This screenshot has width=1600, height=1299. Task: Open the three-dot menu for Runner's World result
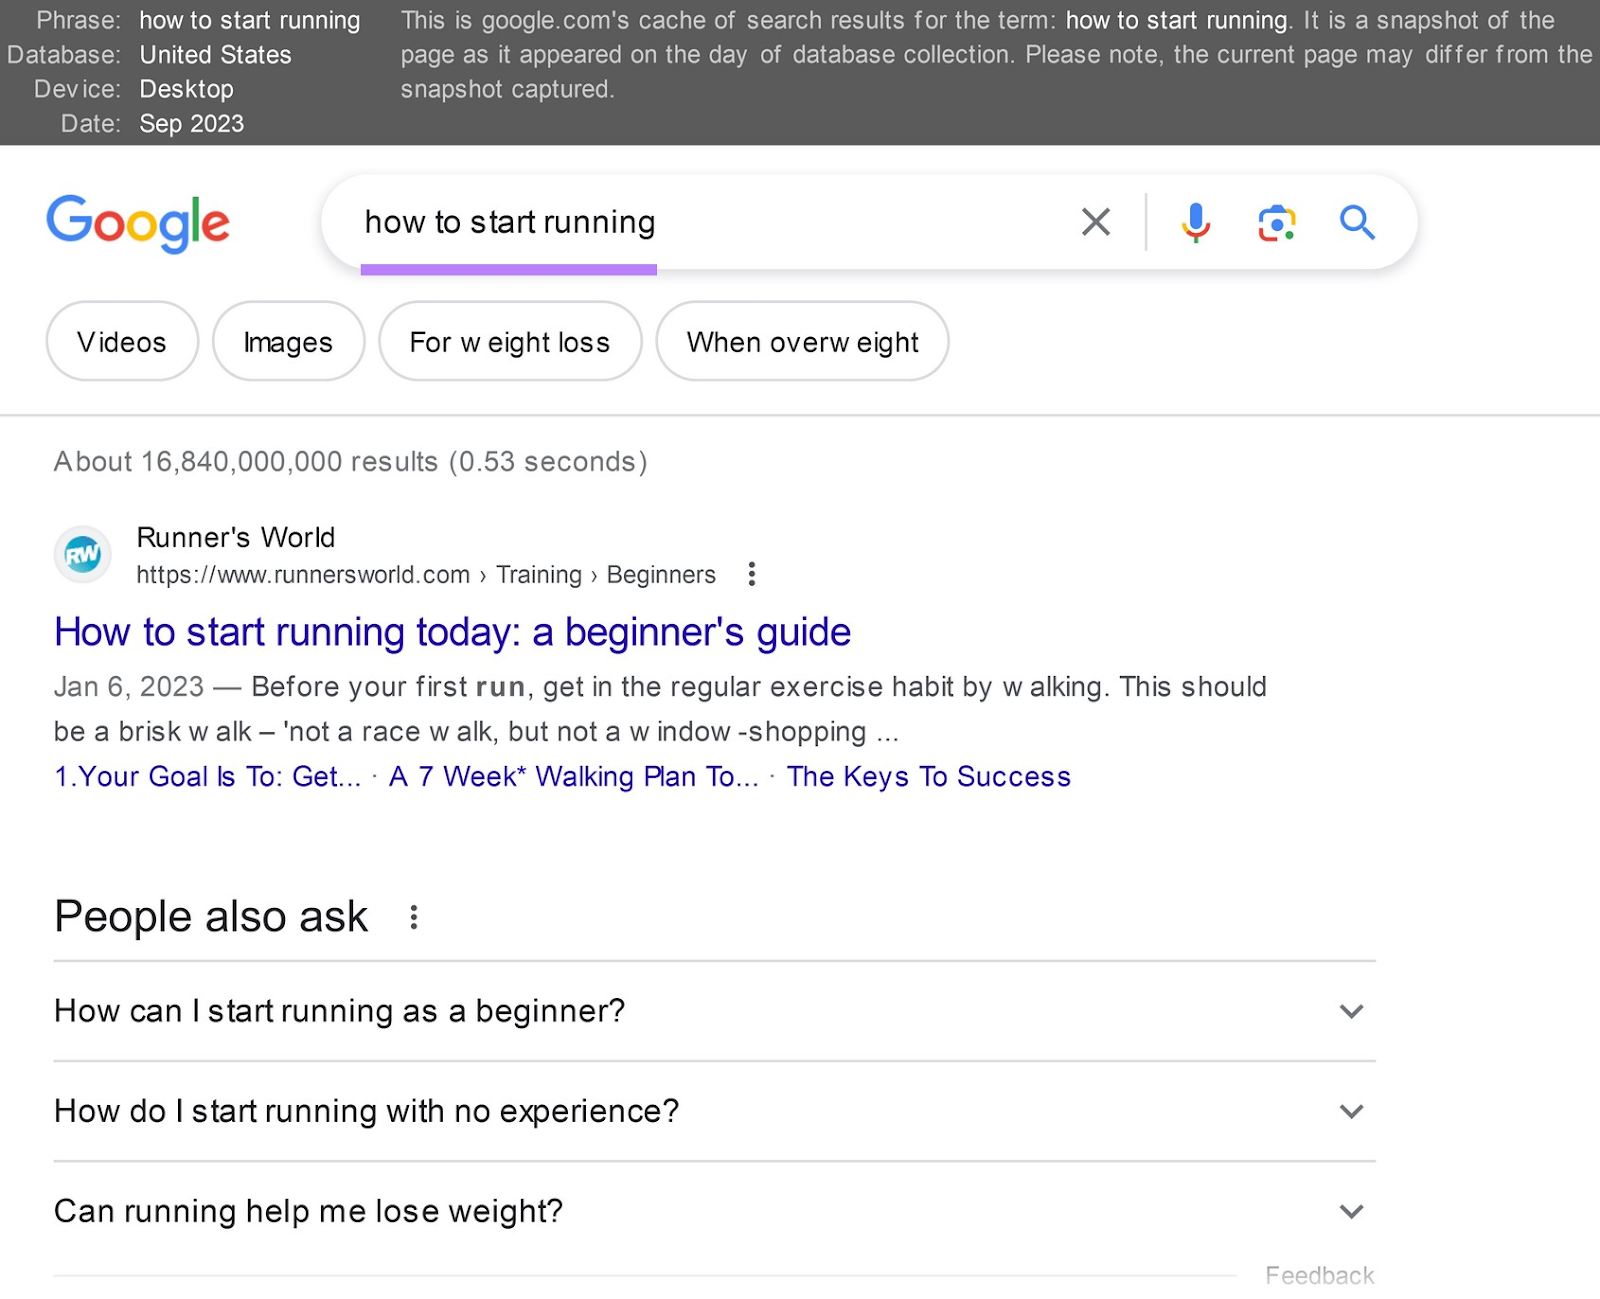[x=751, y=574]
